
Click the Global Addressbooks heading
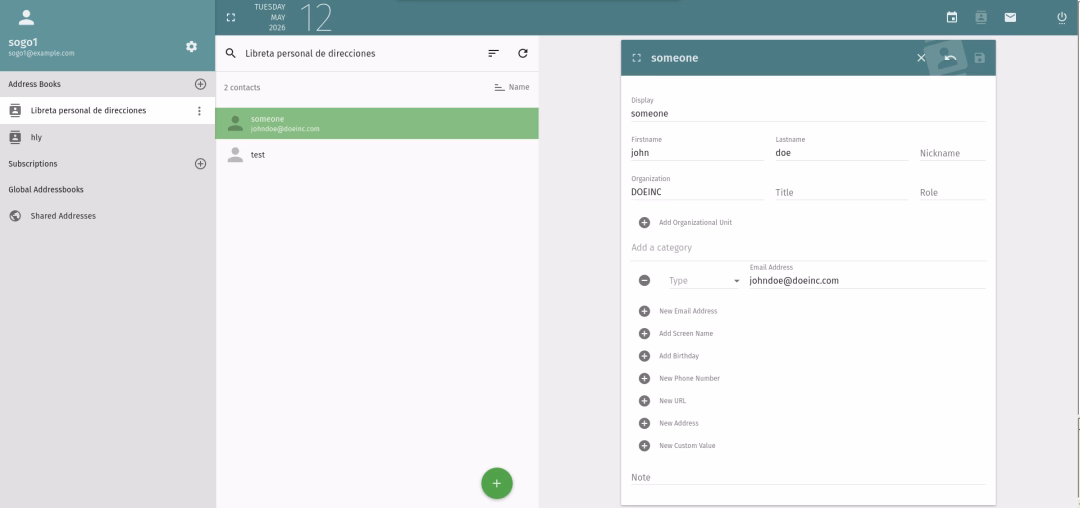point(46,189)
